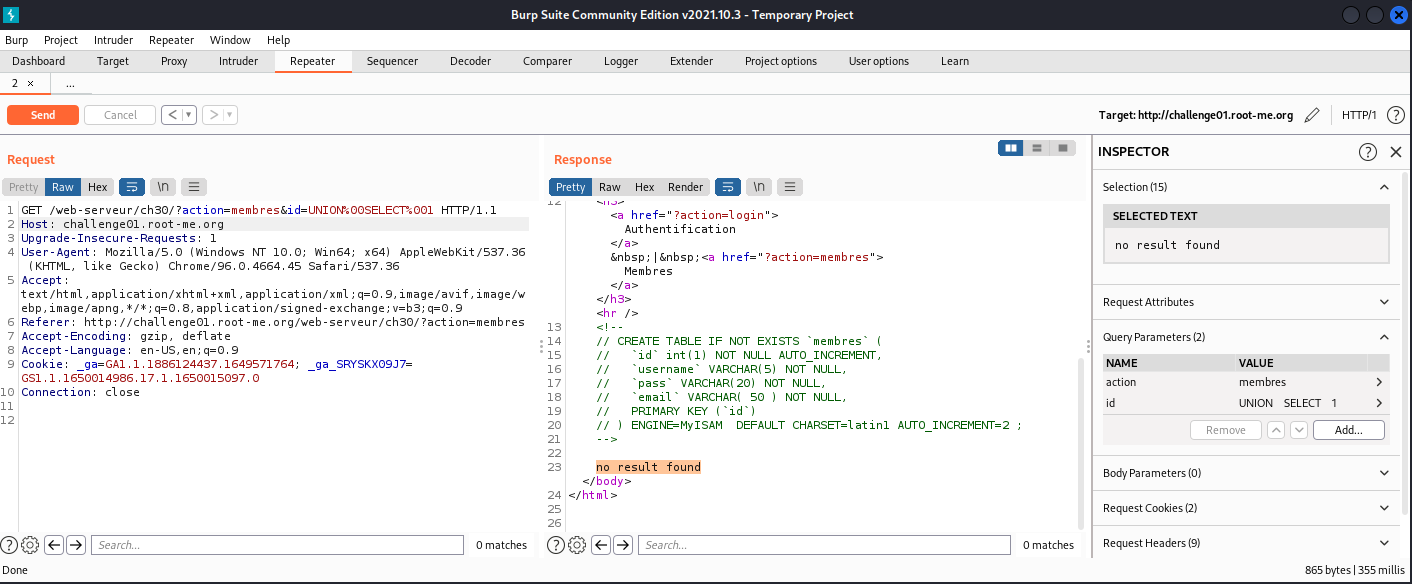Viewport: 1412px width, 584px height.
Task: Select Pretty view for Request
Action: 24,187
